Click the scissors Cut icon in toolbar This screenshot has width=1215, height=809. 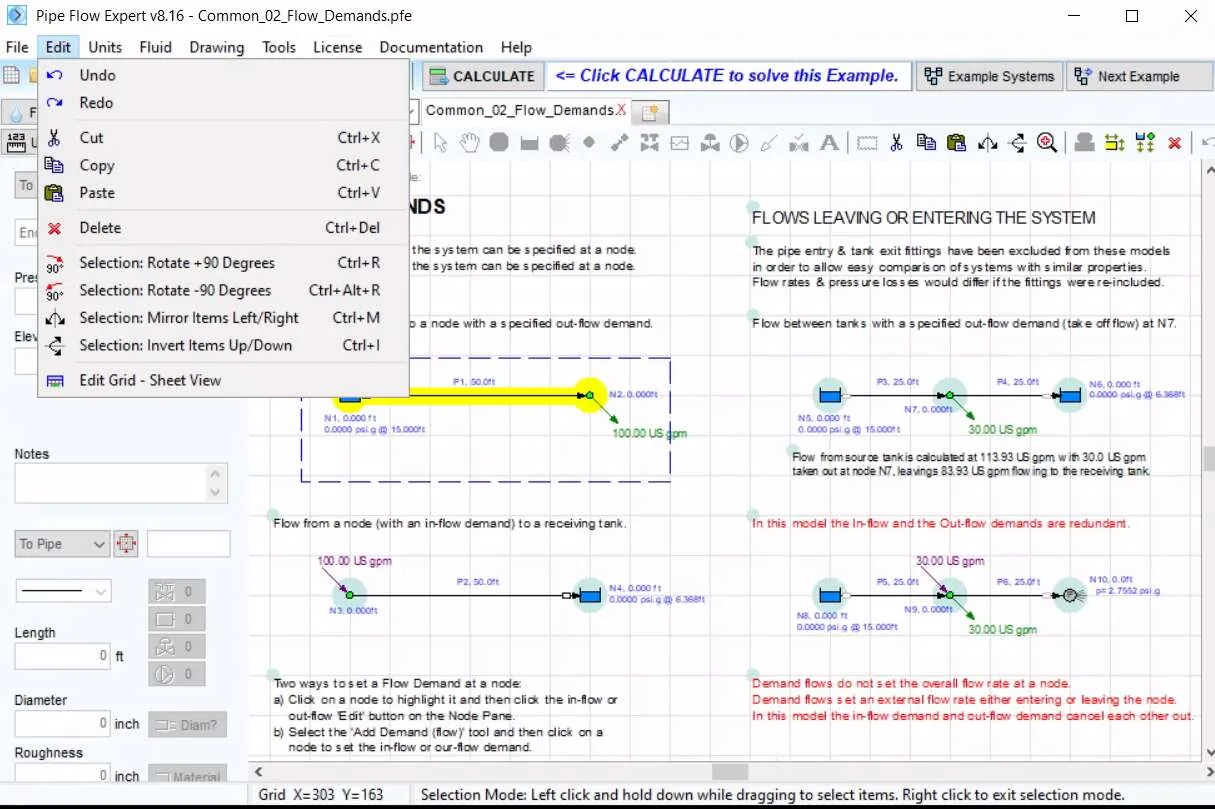[897, 143]
